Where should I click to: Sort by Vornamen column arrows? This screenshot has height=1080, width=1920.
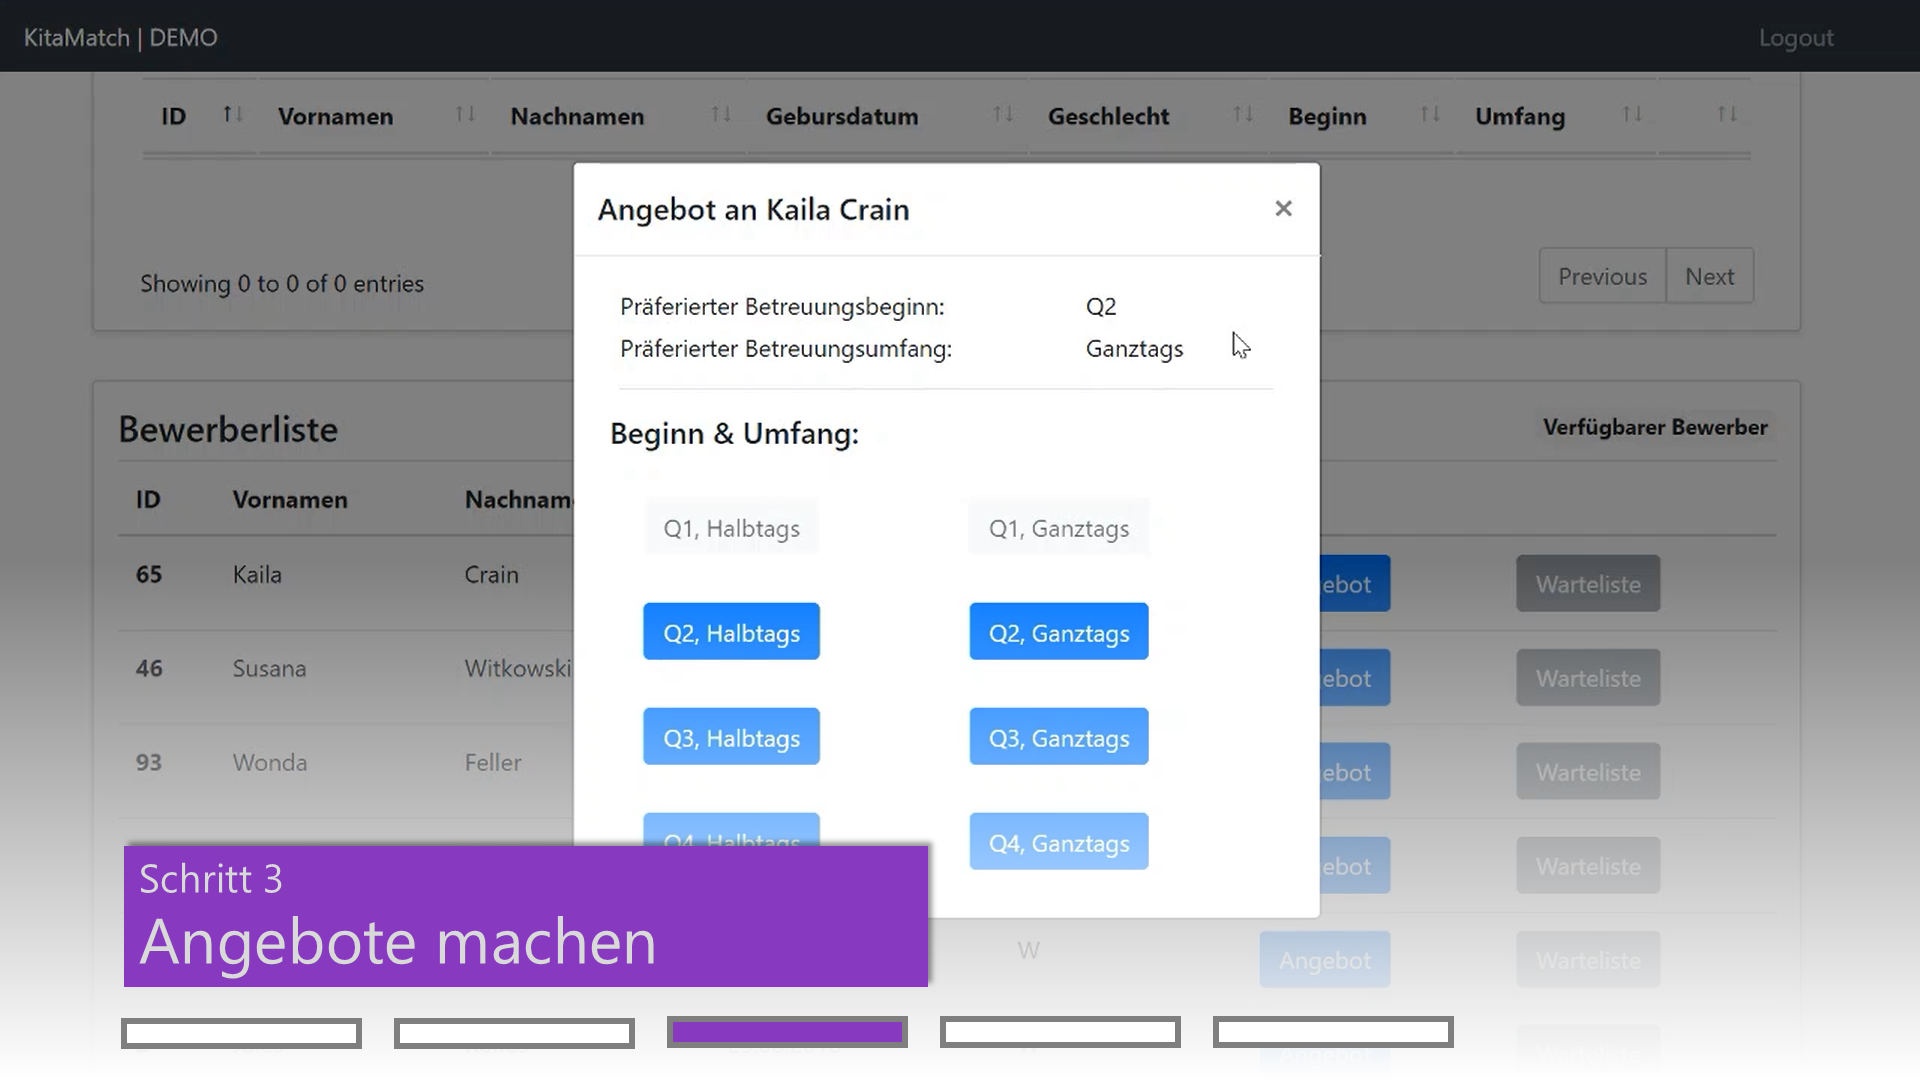pyautogui.click(x=465, y=115)
